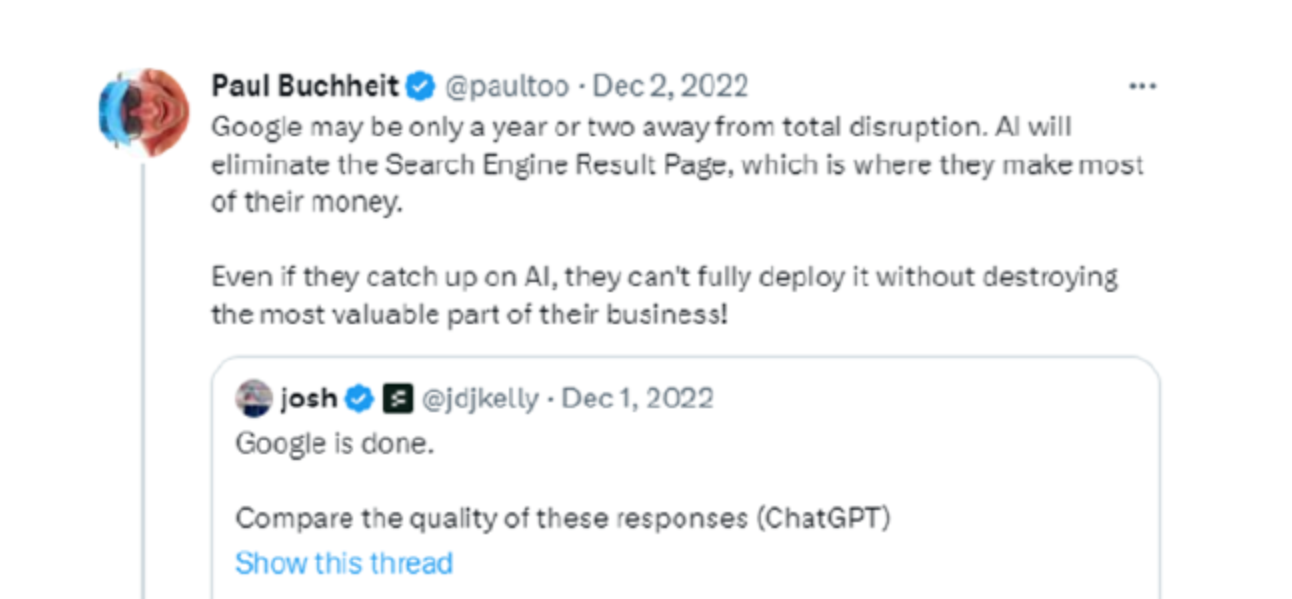The height and width of the screenshot is (599, 1292).
Task: Go to the @jdjkelly handle
Action: [x=479, y=399]
